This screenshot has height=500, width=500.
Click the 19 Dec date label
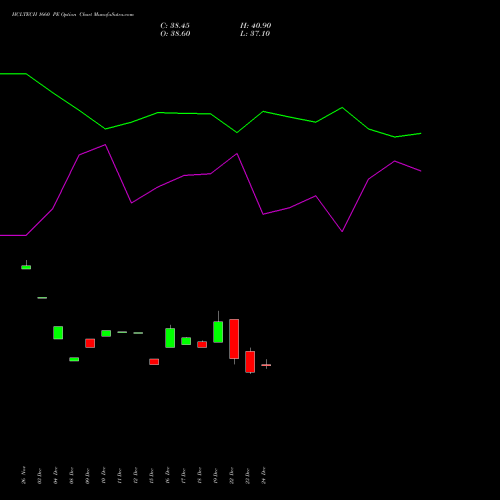pyautogui.click(x=216, y=475)
